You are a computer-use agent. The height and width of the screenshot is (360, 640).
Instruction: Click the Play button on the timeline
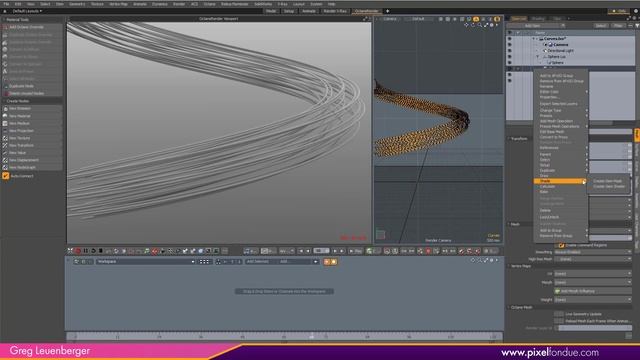pyautogui.click(x=356, y=251)
